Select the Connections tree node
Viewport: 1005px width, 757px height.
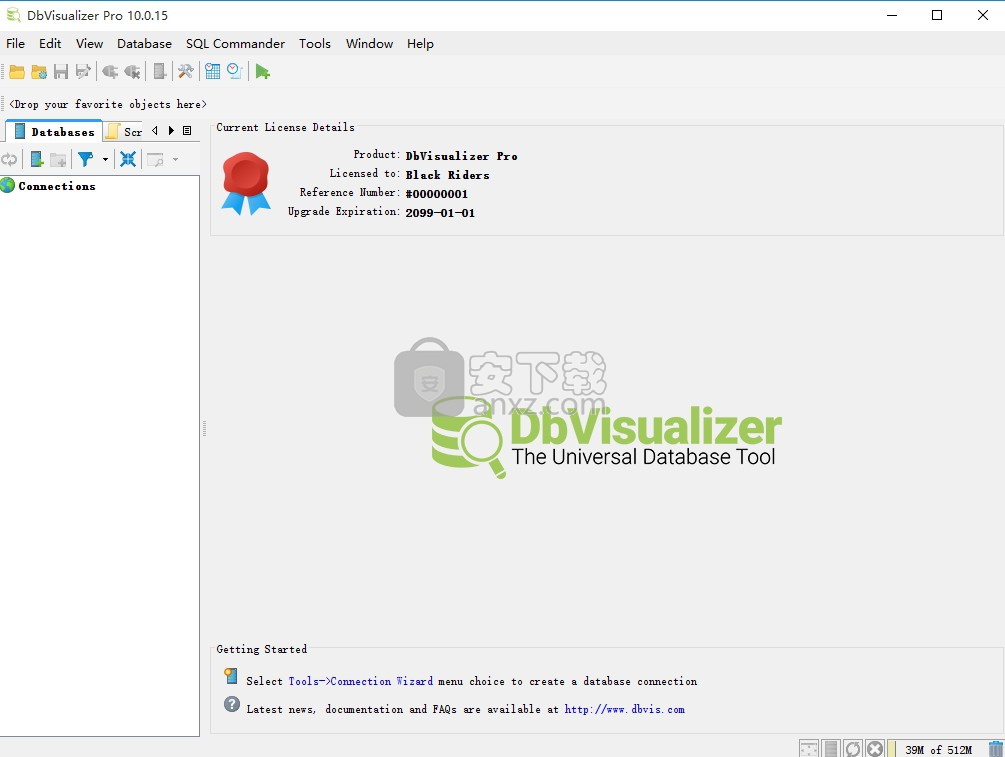coord(56,186)
